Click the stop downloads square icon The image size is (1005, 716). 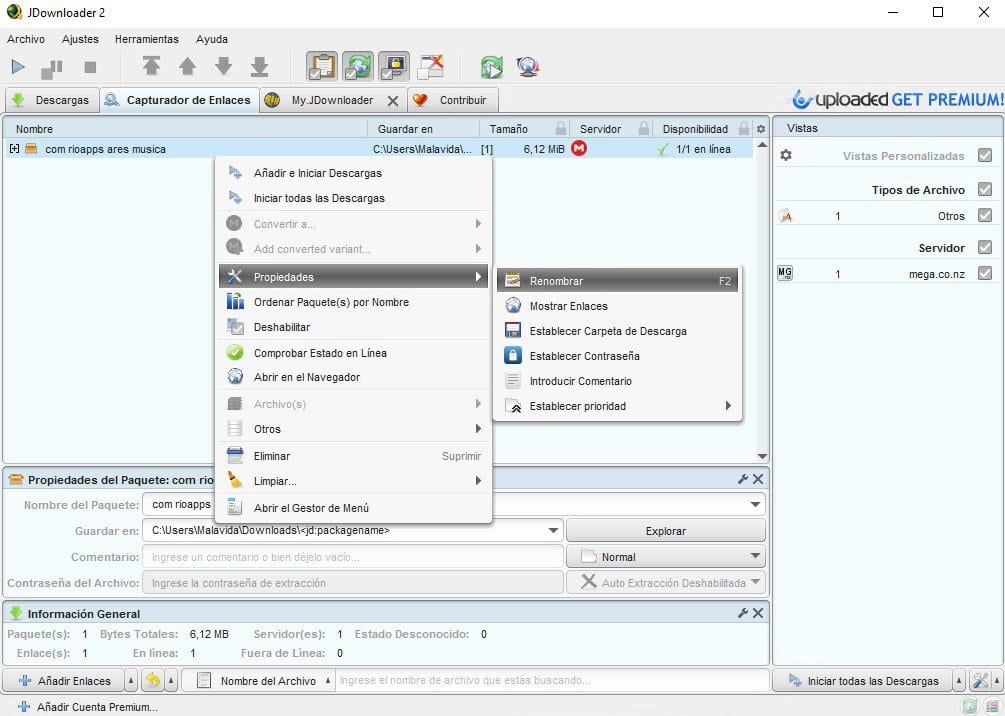pos(90,67)
